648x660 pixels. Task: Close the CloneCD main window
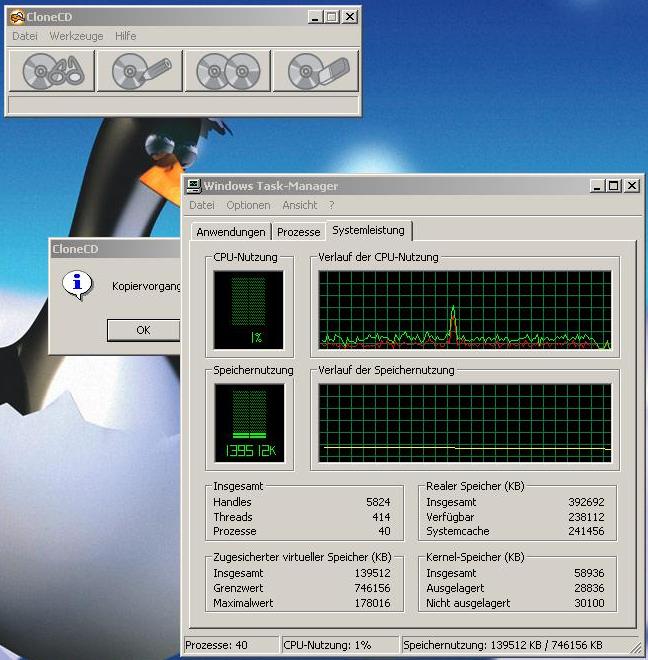point(350,17)
